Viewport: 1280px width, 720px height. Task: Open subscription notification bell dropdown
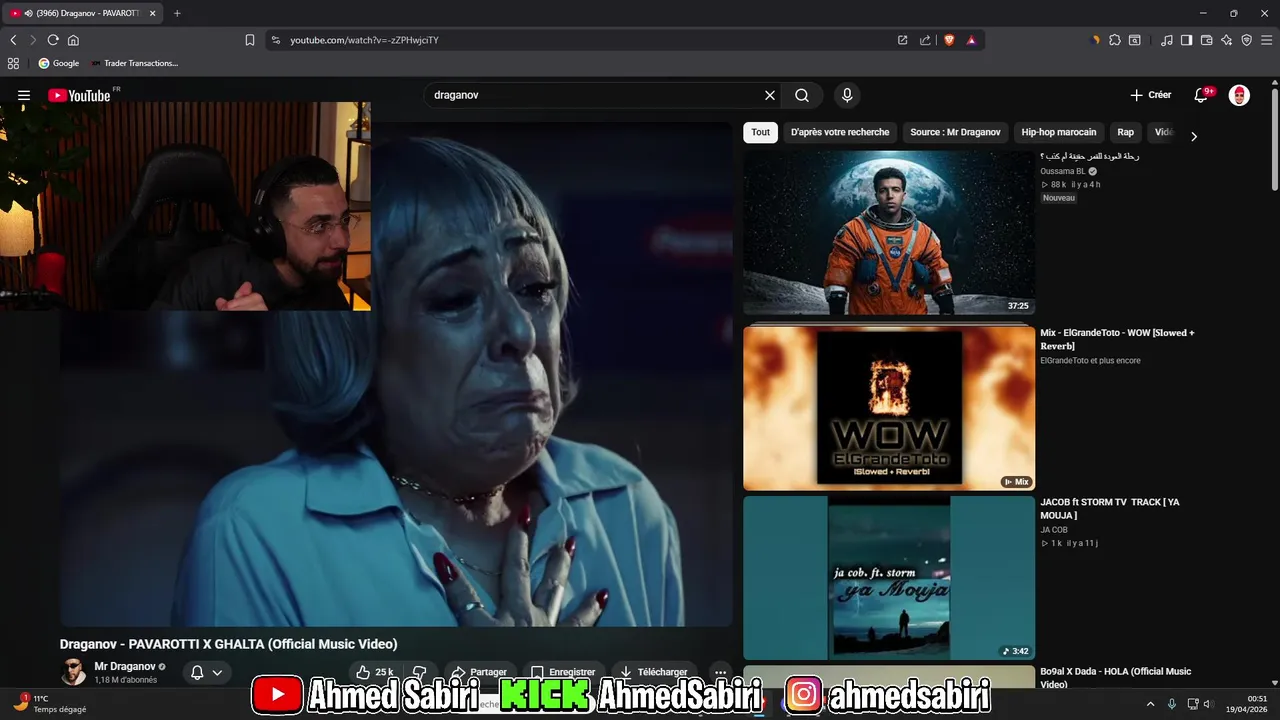pyautogui.click(x=207, y=672)
